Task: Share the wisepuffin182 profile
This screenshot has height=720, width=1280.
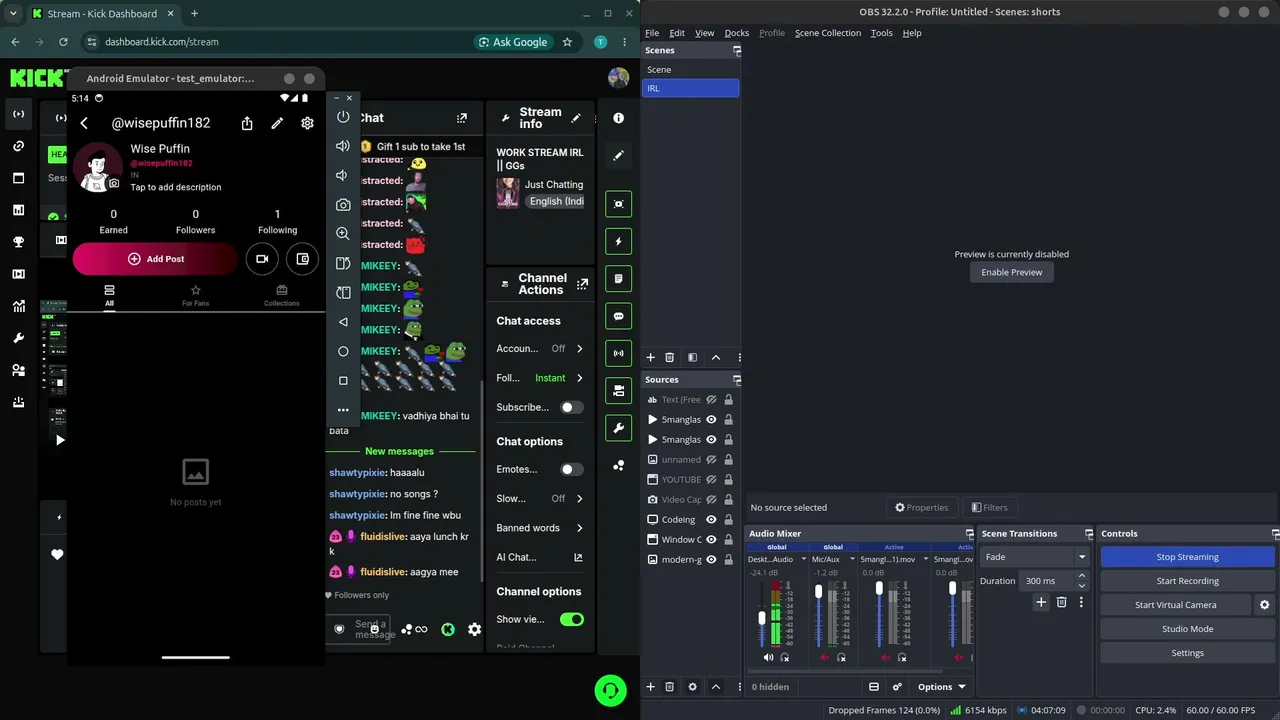Action: (x=247, y=123)
